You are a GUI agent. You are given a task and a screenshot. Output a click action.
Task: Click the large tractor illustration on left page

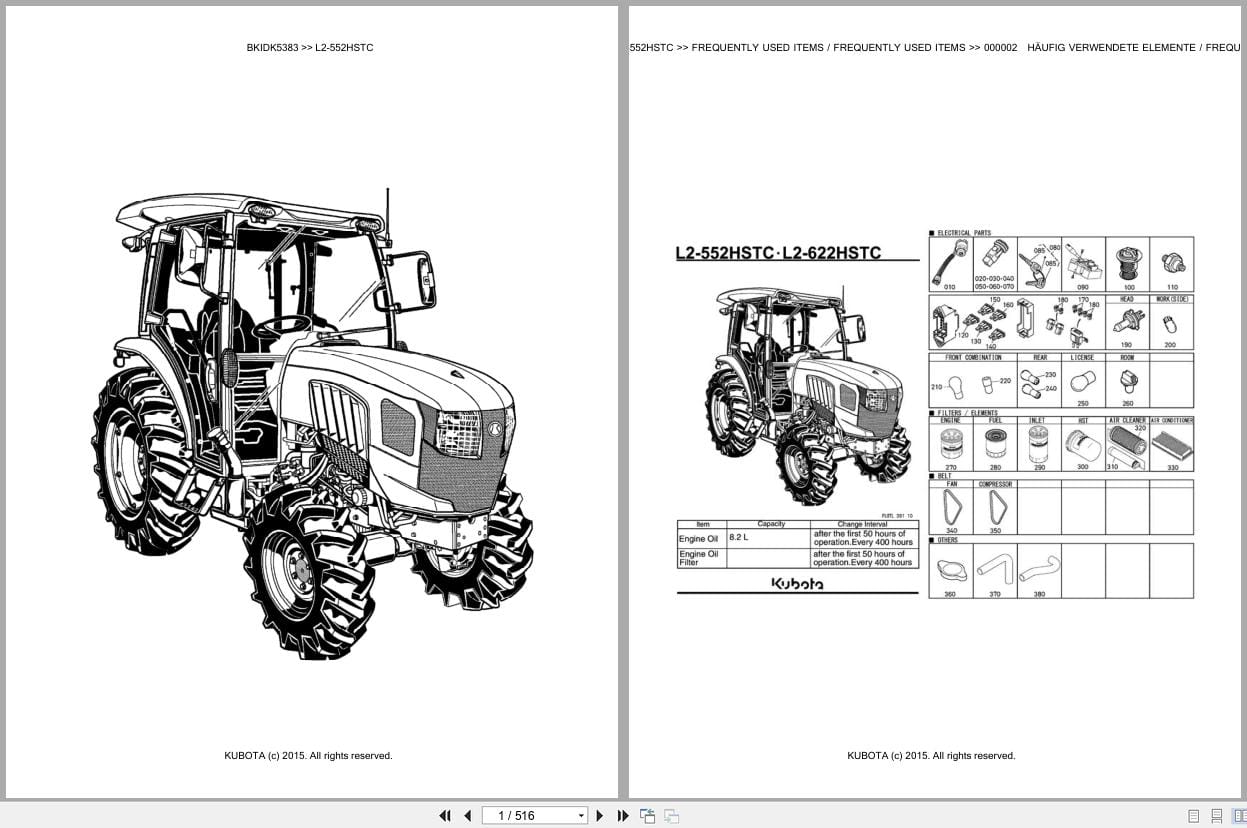(x=313, y=422)
